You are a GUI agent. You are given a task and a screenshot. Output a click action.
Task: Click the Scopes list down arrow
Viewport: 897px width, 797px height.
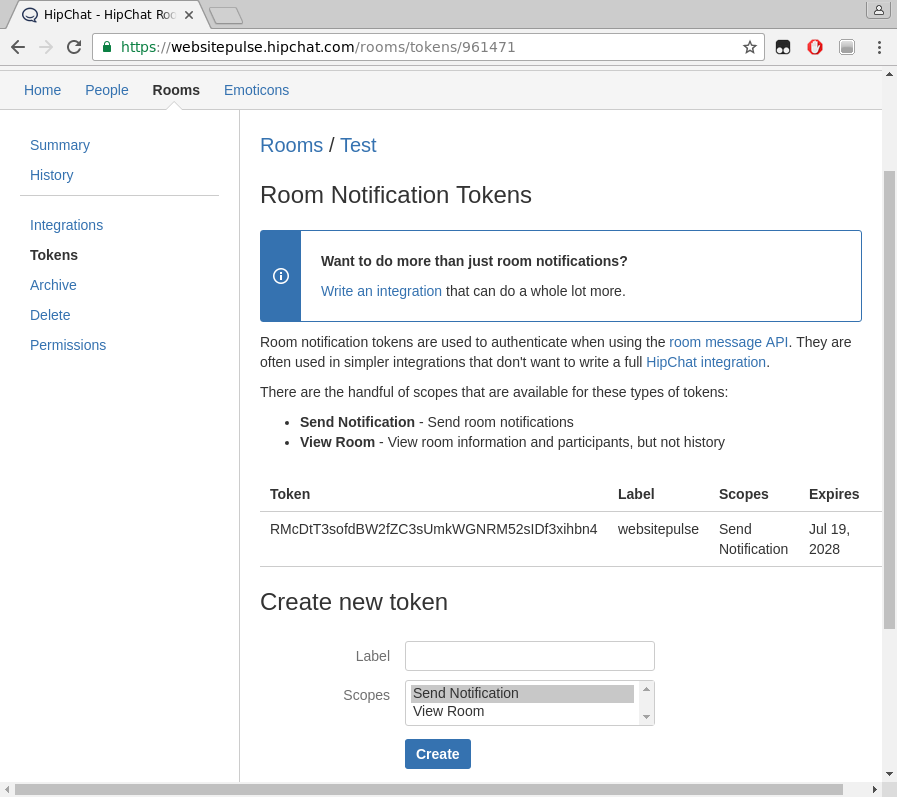[x=646, y=717]
